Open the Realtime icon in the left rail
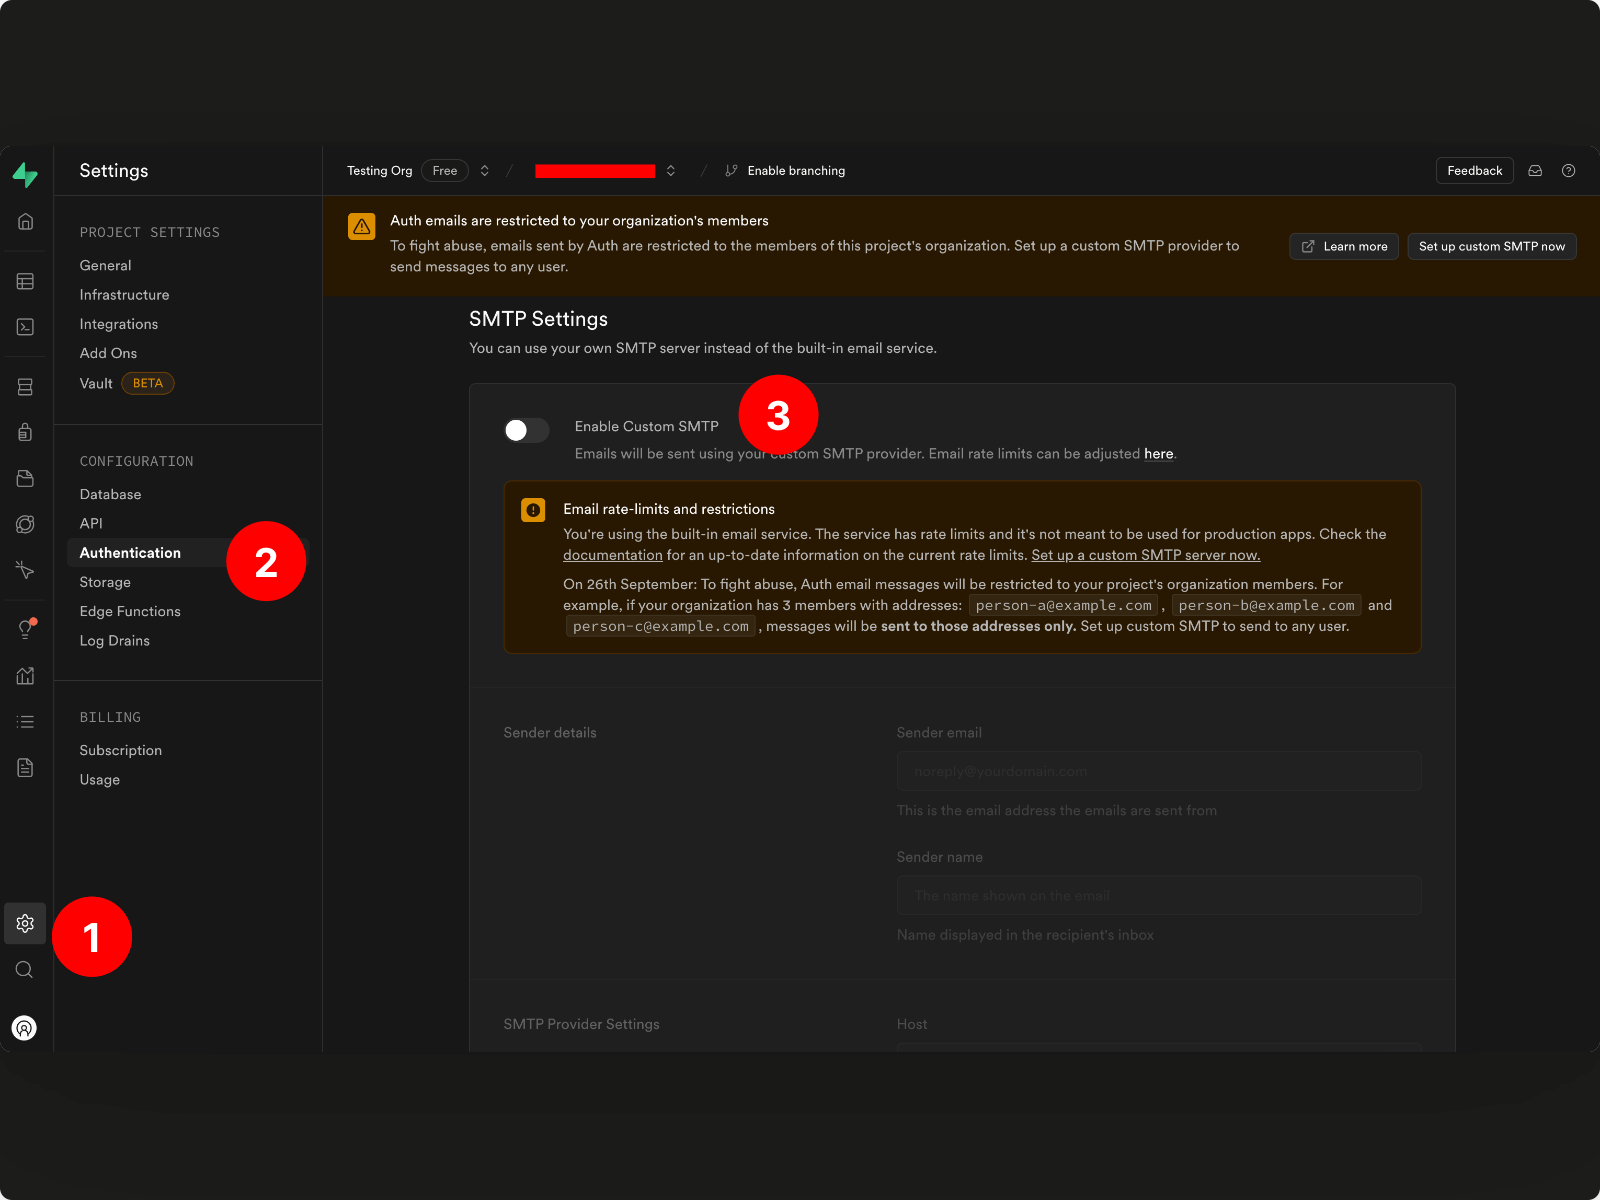This screenshot has width=1600, height=1200. [25, 524]
